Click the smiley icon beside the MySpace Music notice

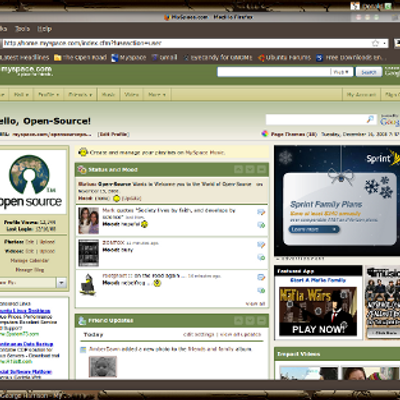pos(83,152)
